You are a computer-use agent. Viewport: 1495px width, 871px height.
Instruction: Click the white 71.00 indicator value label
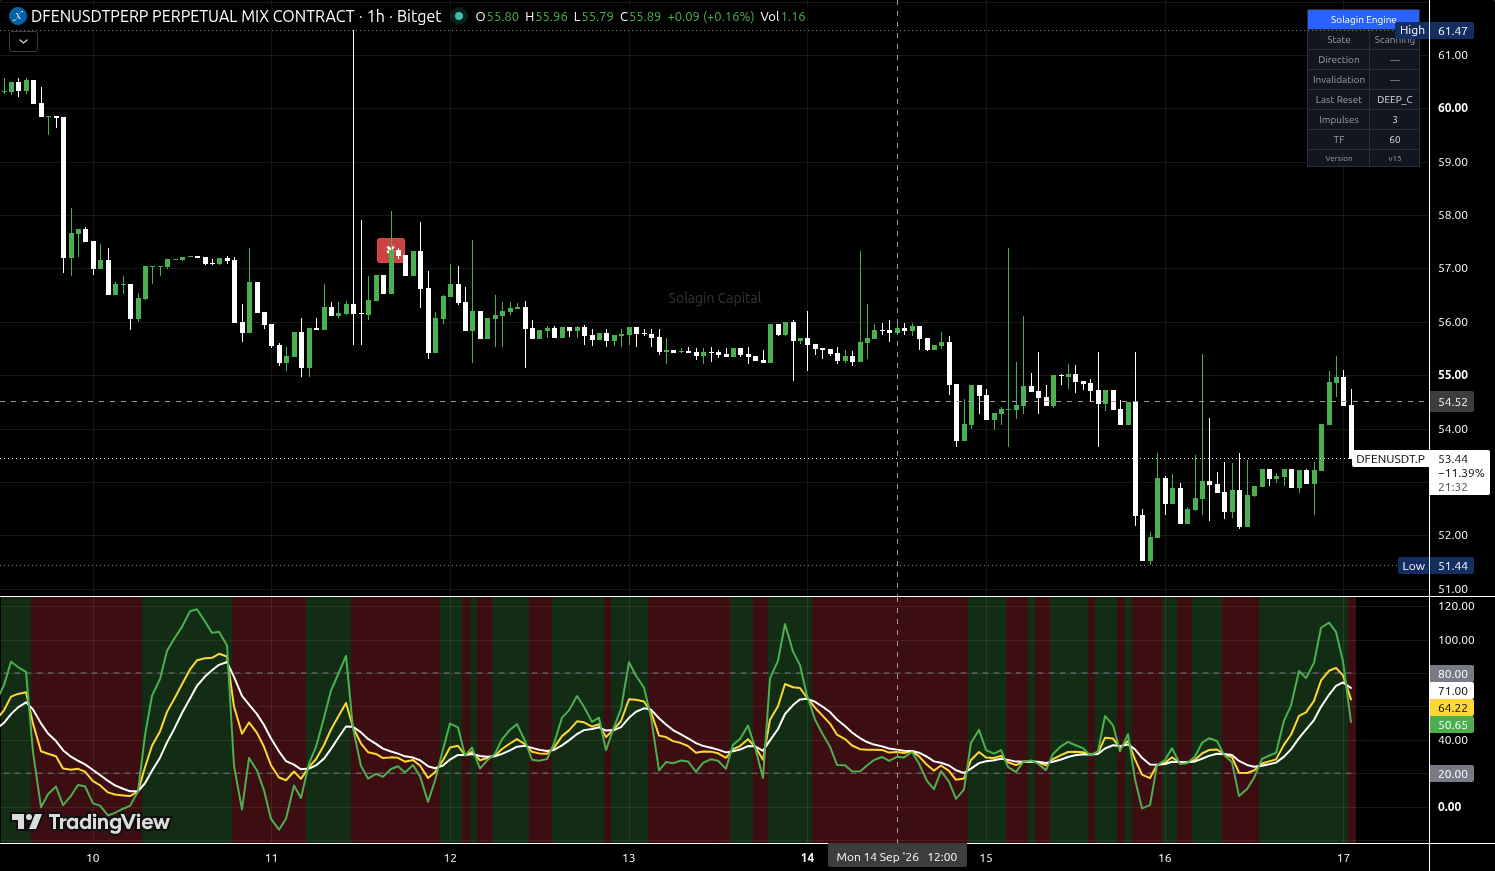click(x=1452, y=691)
